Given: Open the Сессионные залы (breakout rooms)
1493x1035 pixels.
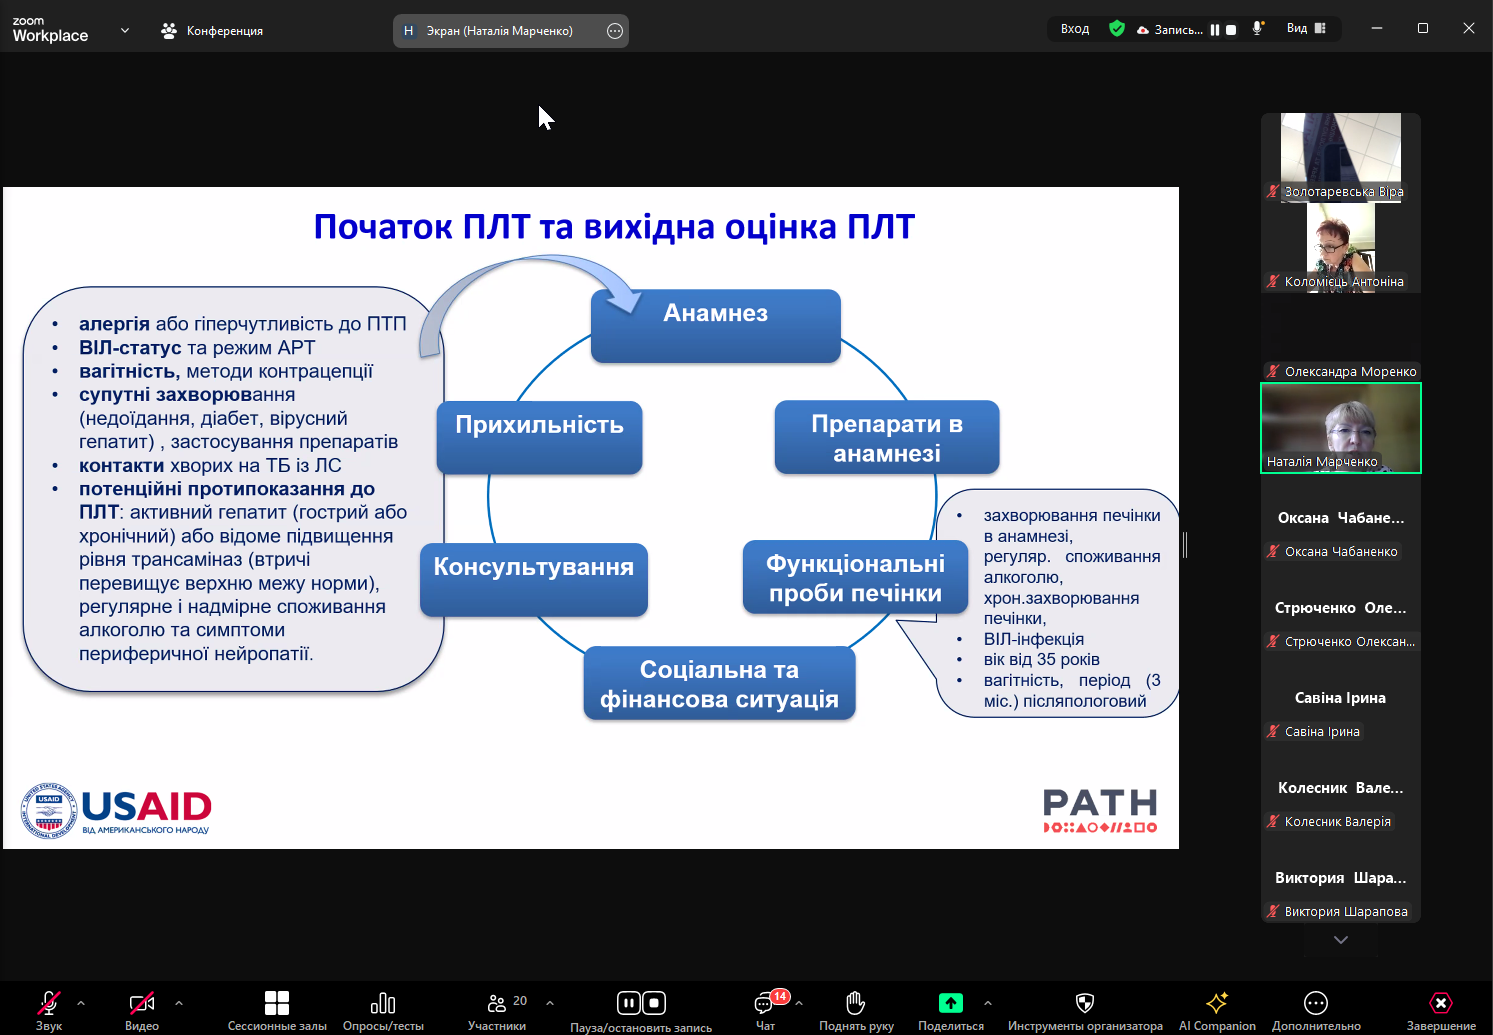Looking at the screenshot, I should point(277,1003).
